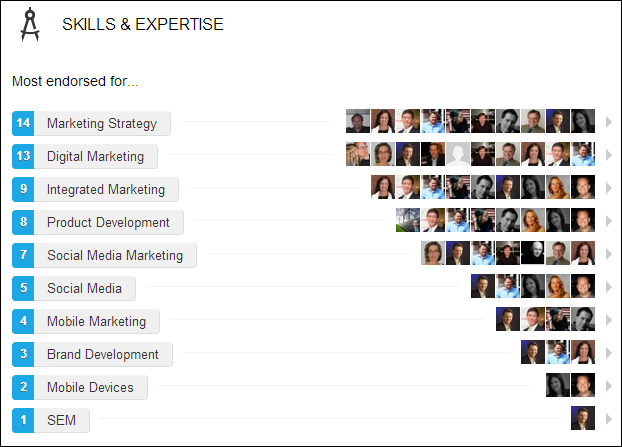Click the 13 endorsement count for Digital Marketing
Viewport: 622px width, 447px height.
pyautogui.click(x=23, y=156)
